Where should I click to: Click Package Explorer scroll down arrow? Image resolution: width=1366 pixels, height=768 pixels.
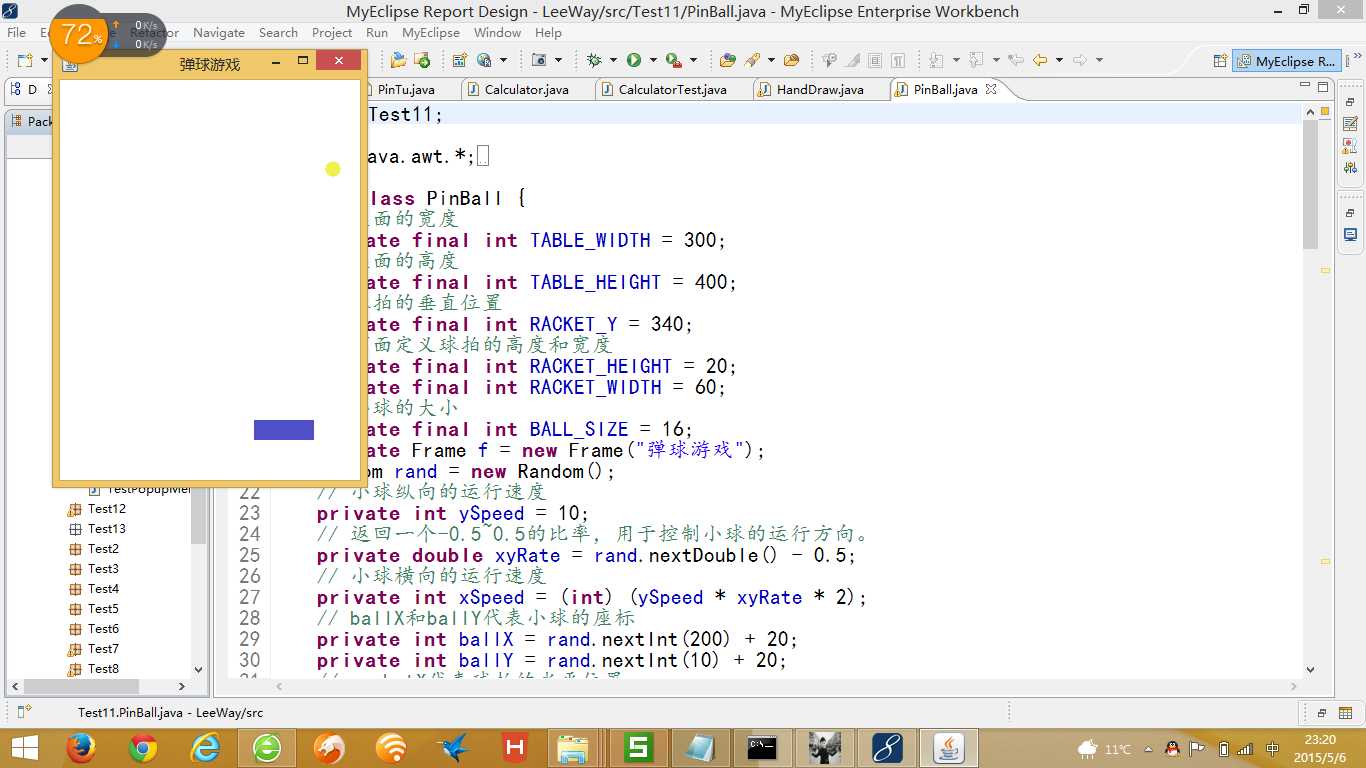coord(198,670)
